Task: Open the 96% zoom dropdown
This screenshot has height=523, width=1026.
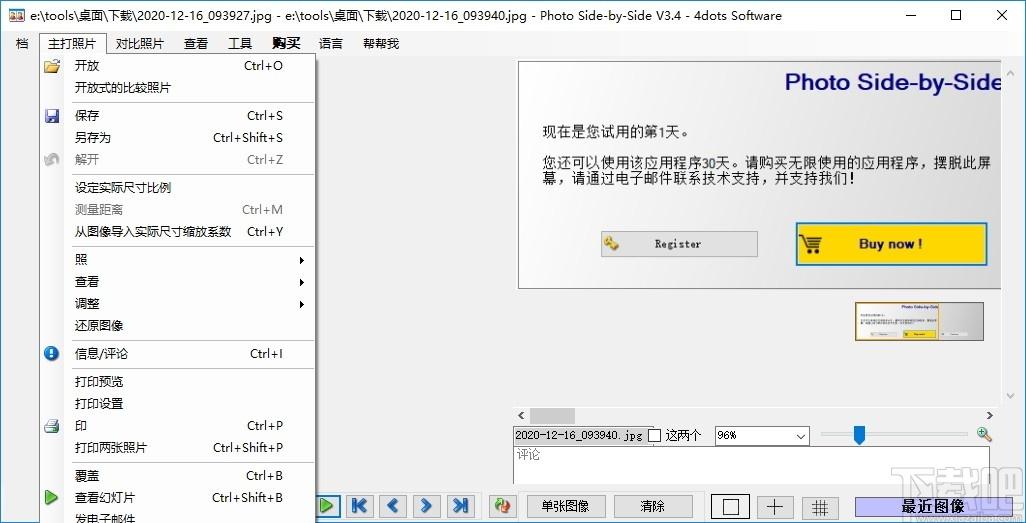Action: [801, 436]
